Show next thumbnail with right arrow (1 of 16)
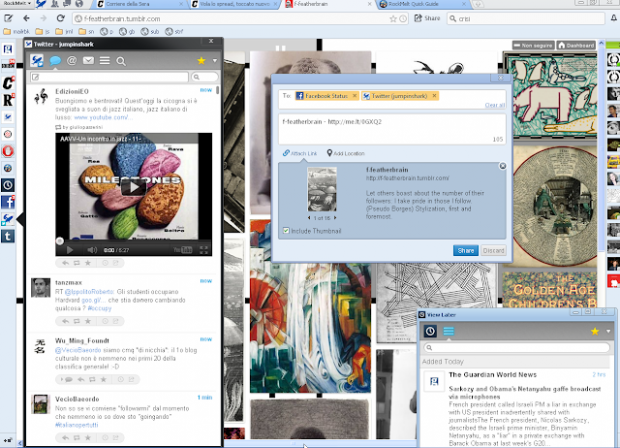 (x=335, y=218)
